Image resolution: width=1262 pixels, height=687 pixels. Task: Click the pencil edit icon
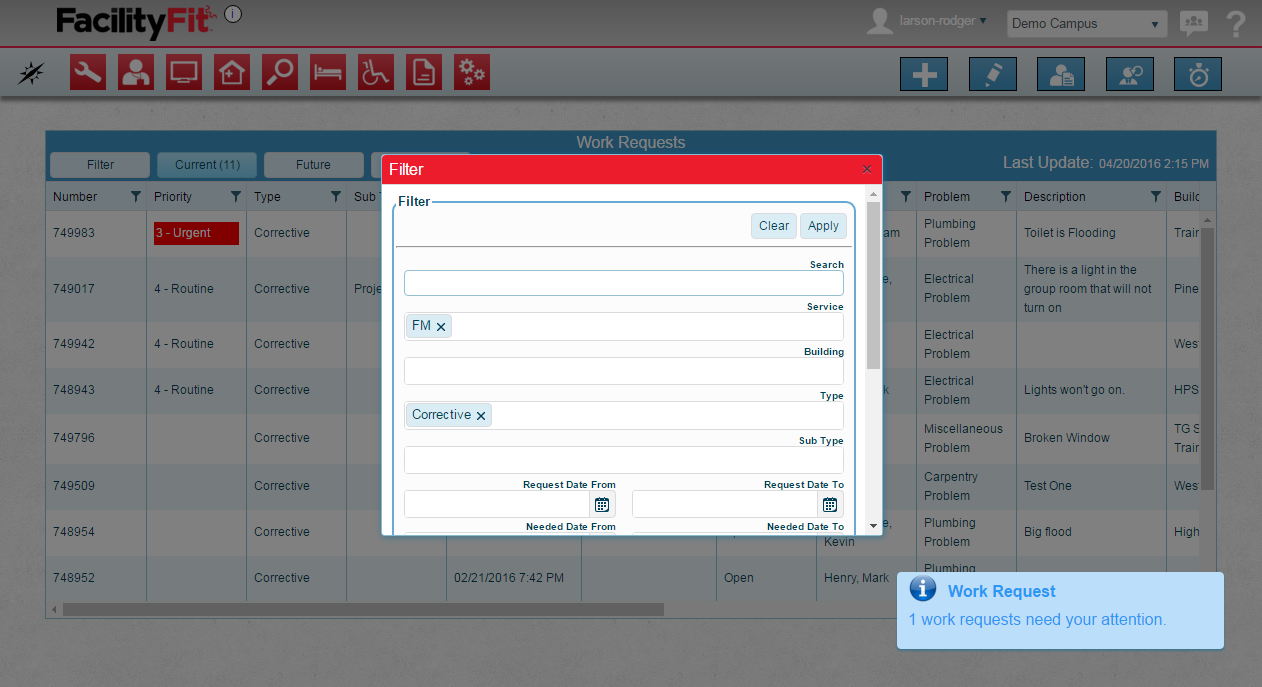pos(992,75)
